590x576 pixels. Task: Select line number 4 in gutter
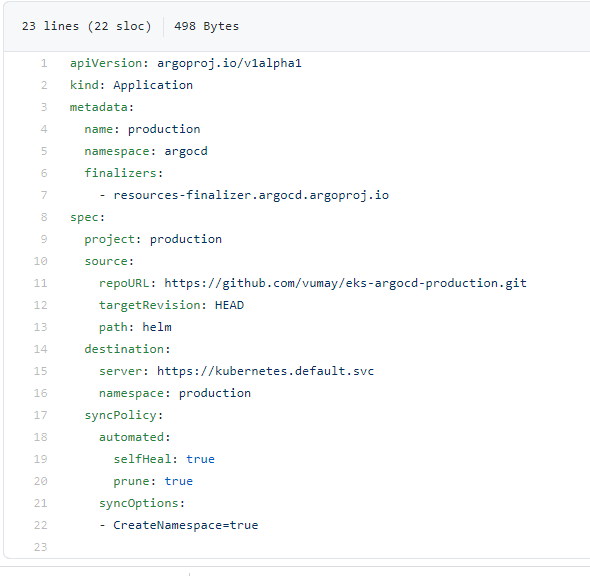[x=44, y=129]
